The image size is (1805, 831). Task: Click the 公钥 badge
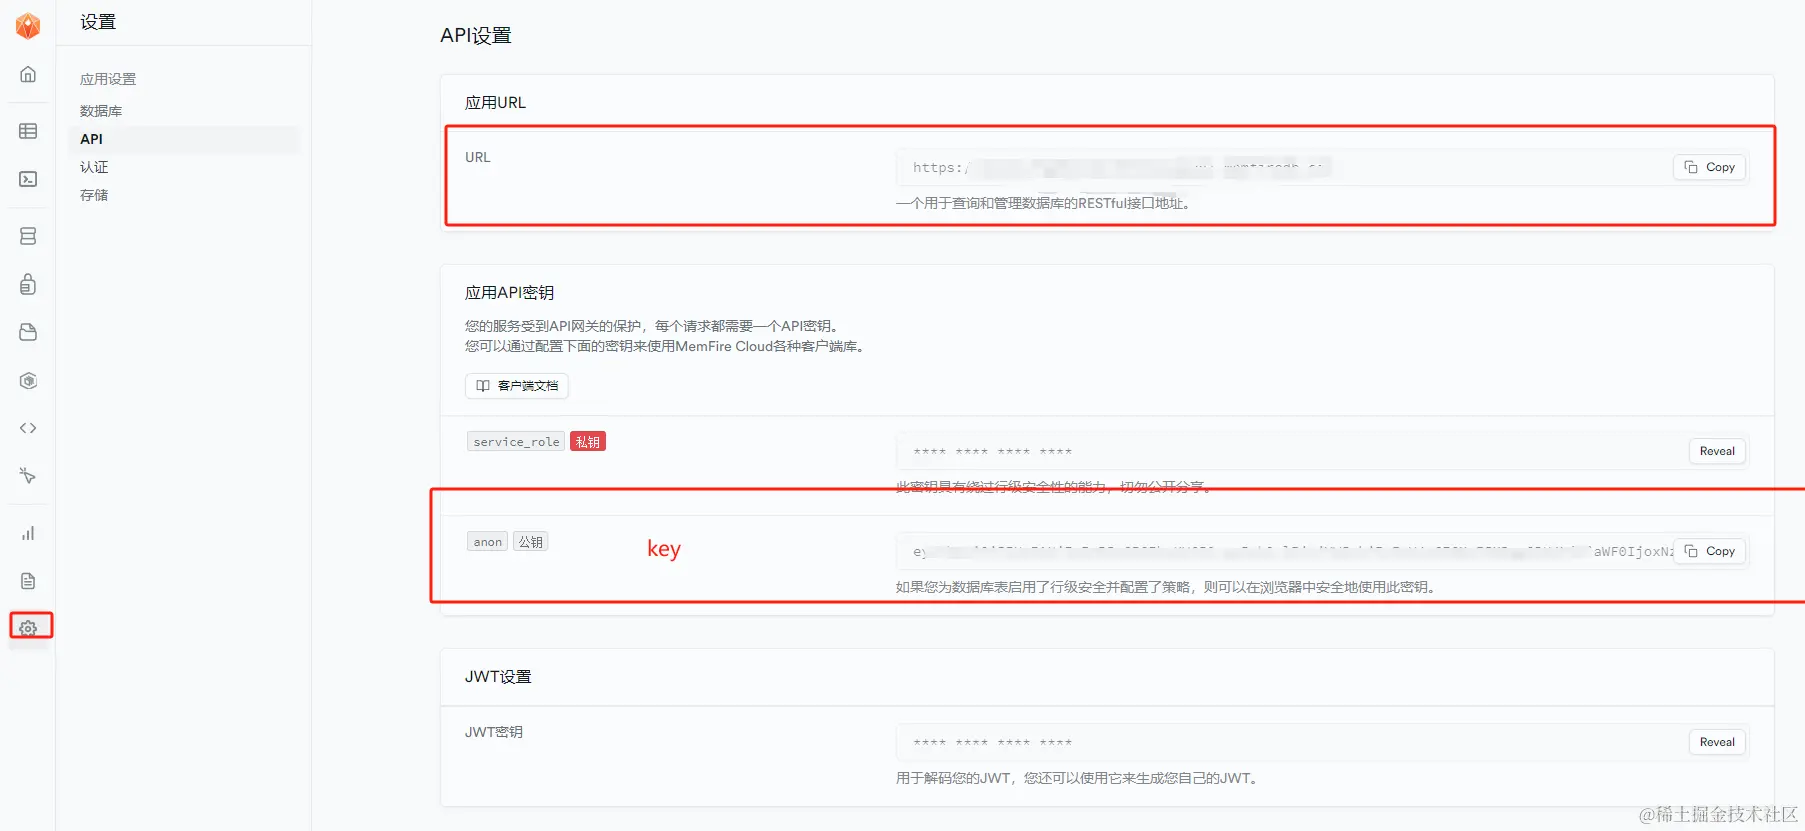click(531, 542)
